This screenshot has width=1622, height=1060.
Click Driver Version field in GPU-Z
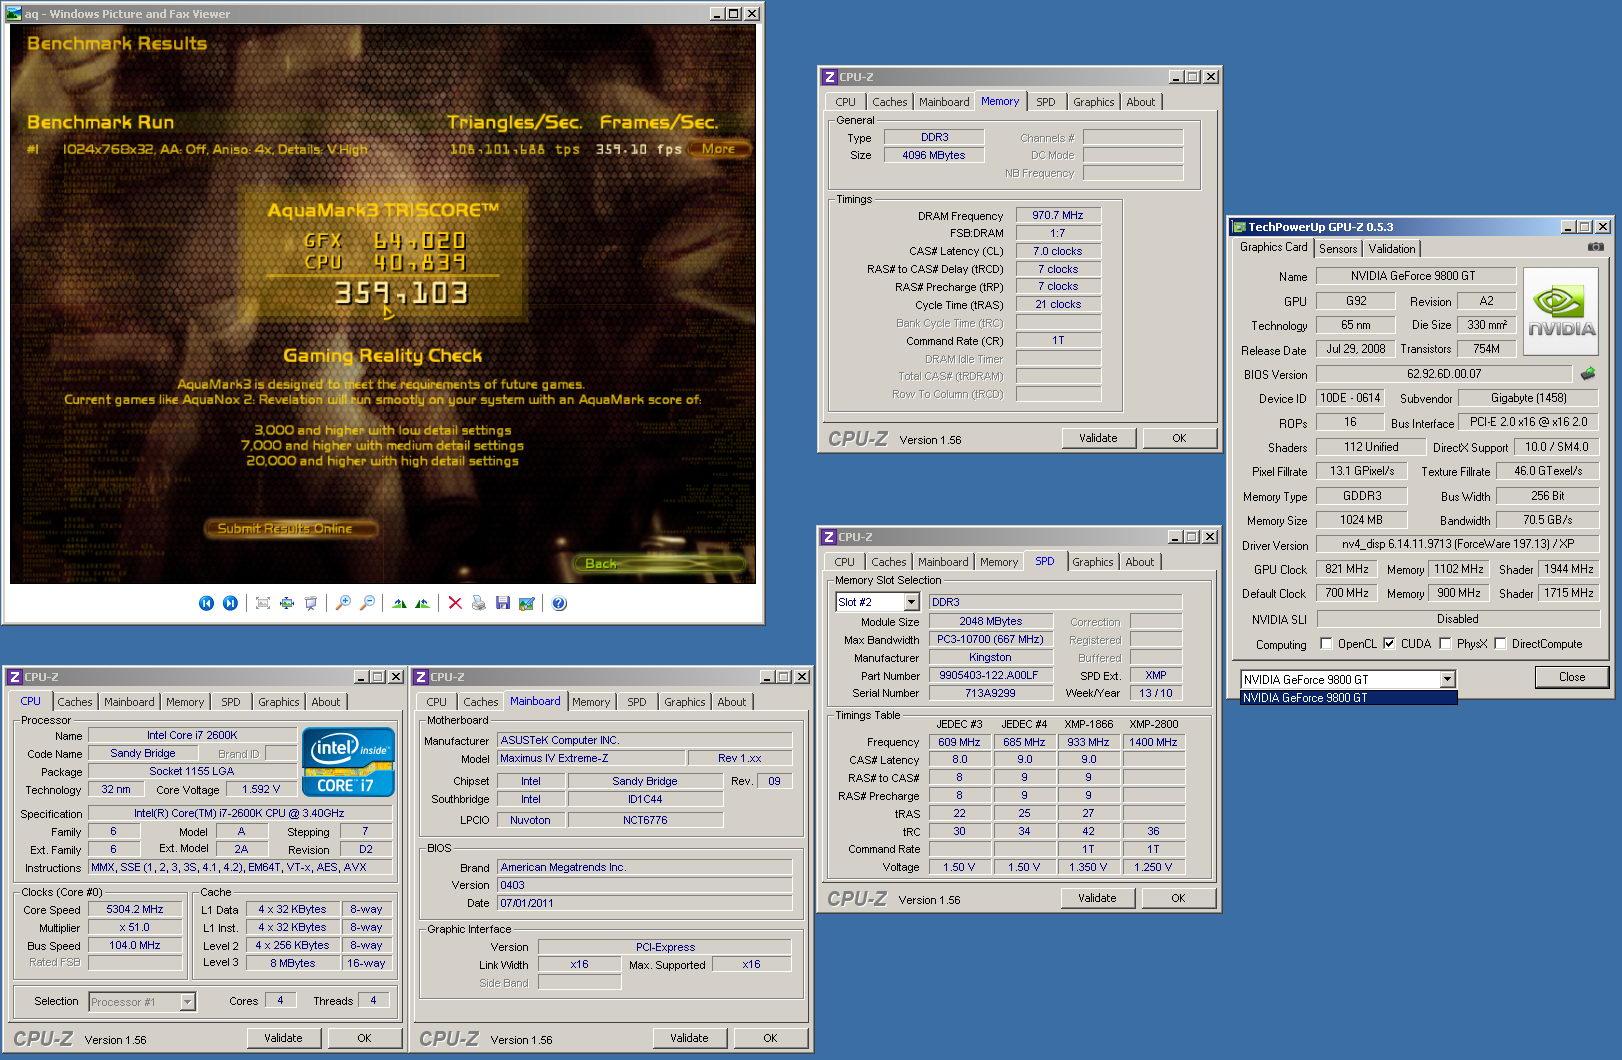coord(1458,545)
